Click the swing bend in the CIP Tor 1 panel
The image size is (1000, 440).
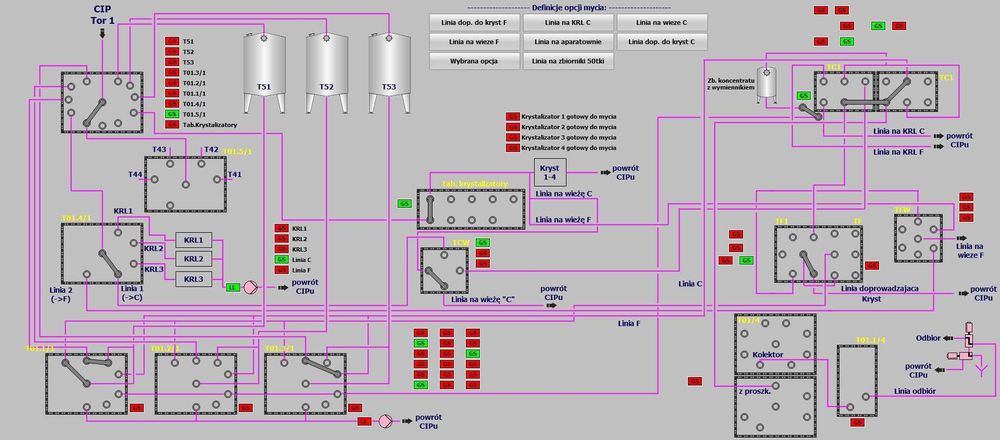[92, 113]
